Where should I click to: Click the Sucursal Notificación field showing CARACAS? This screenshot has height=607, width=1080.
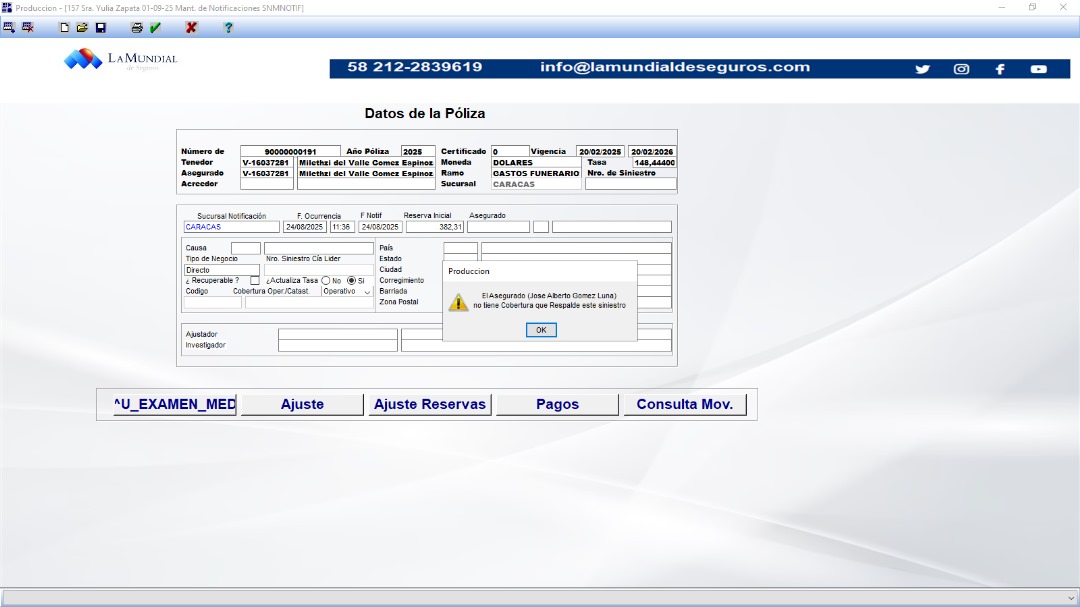pyautogui.click(x=231, y=227)
